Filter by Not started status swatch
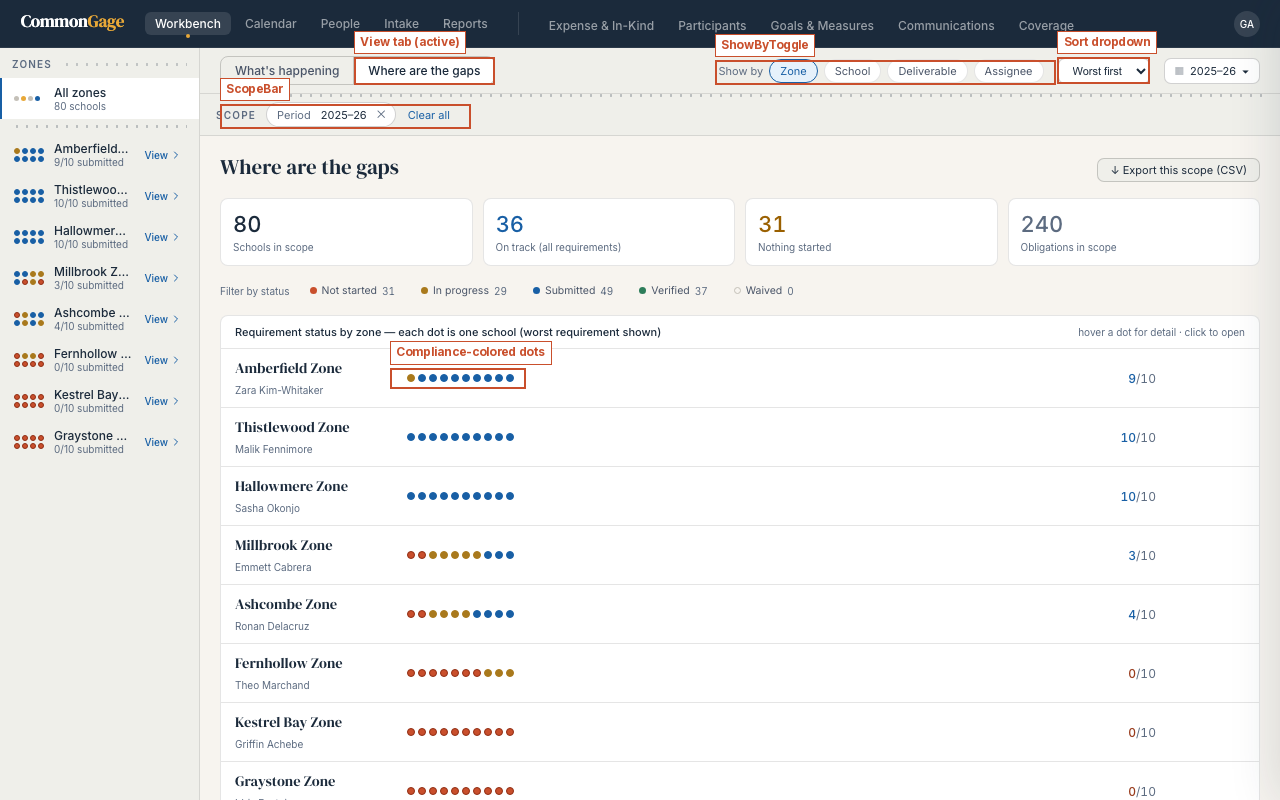Viewport: 1280px width, 800px height. click(x=313, y=291)
